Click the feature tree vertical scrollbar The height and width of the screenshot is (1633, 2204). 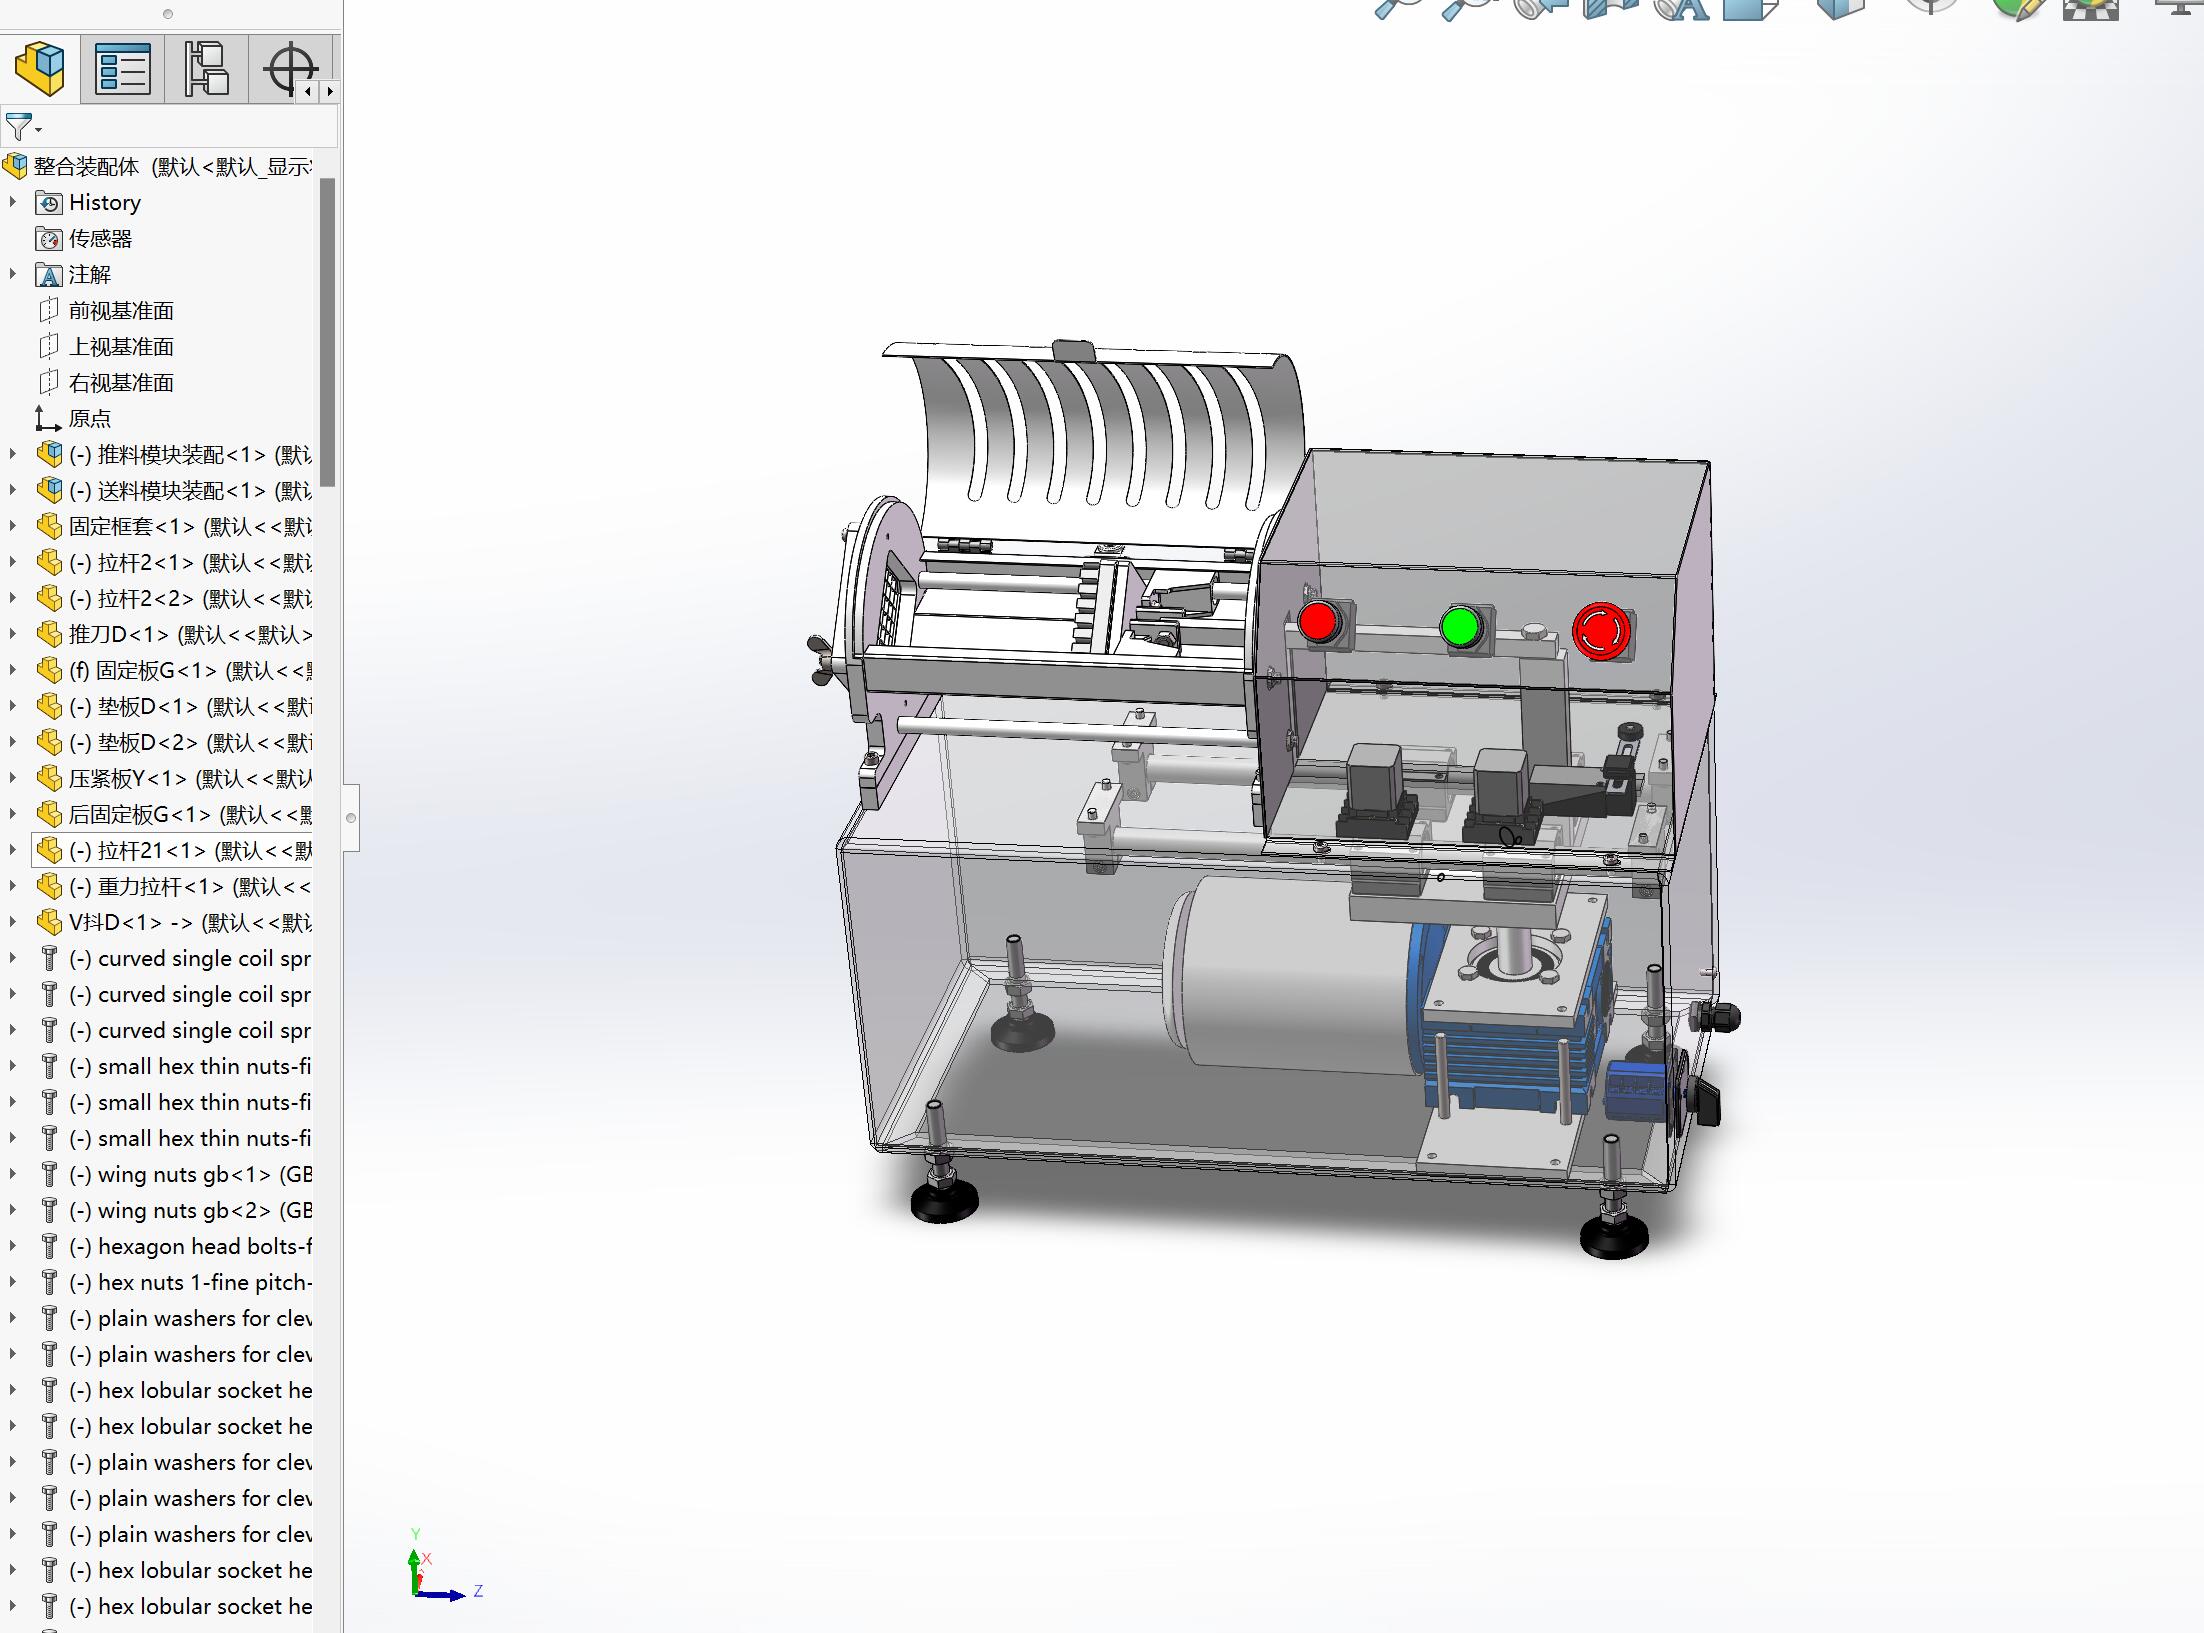327,330
